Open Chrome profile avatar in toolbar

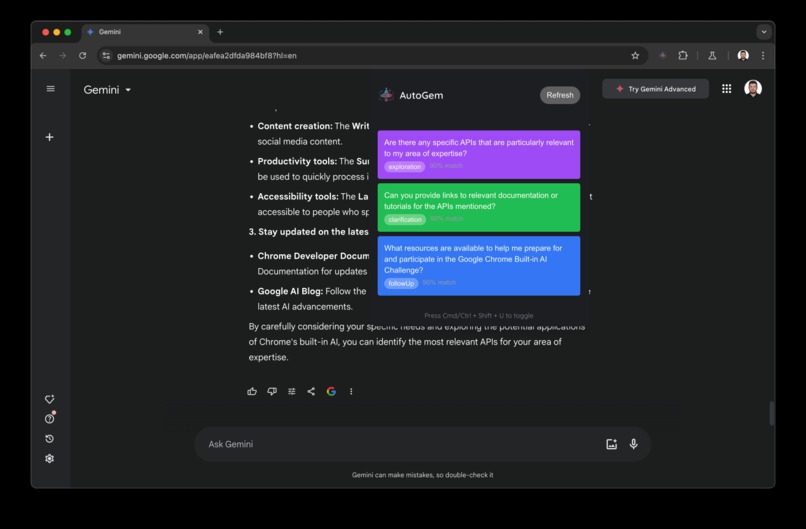point(743,56)
